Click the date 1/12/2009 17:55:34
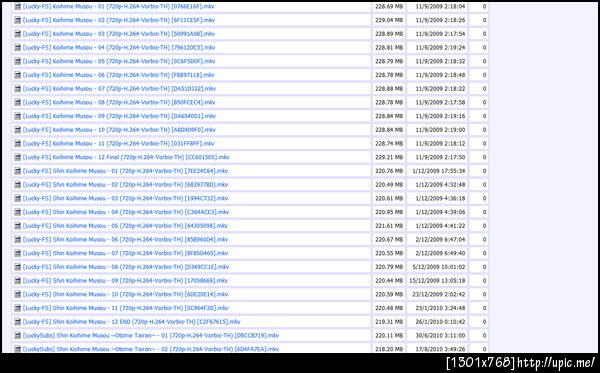The width and height of the screenshot is (600, 373). coord(439,171)
